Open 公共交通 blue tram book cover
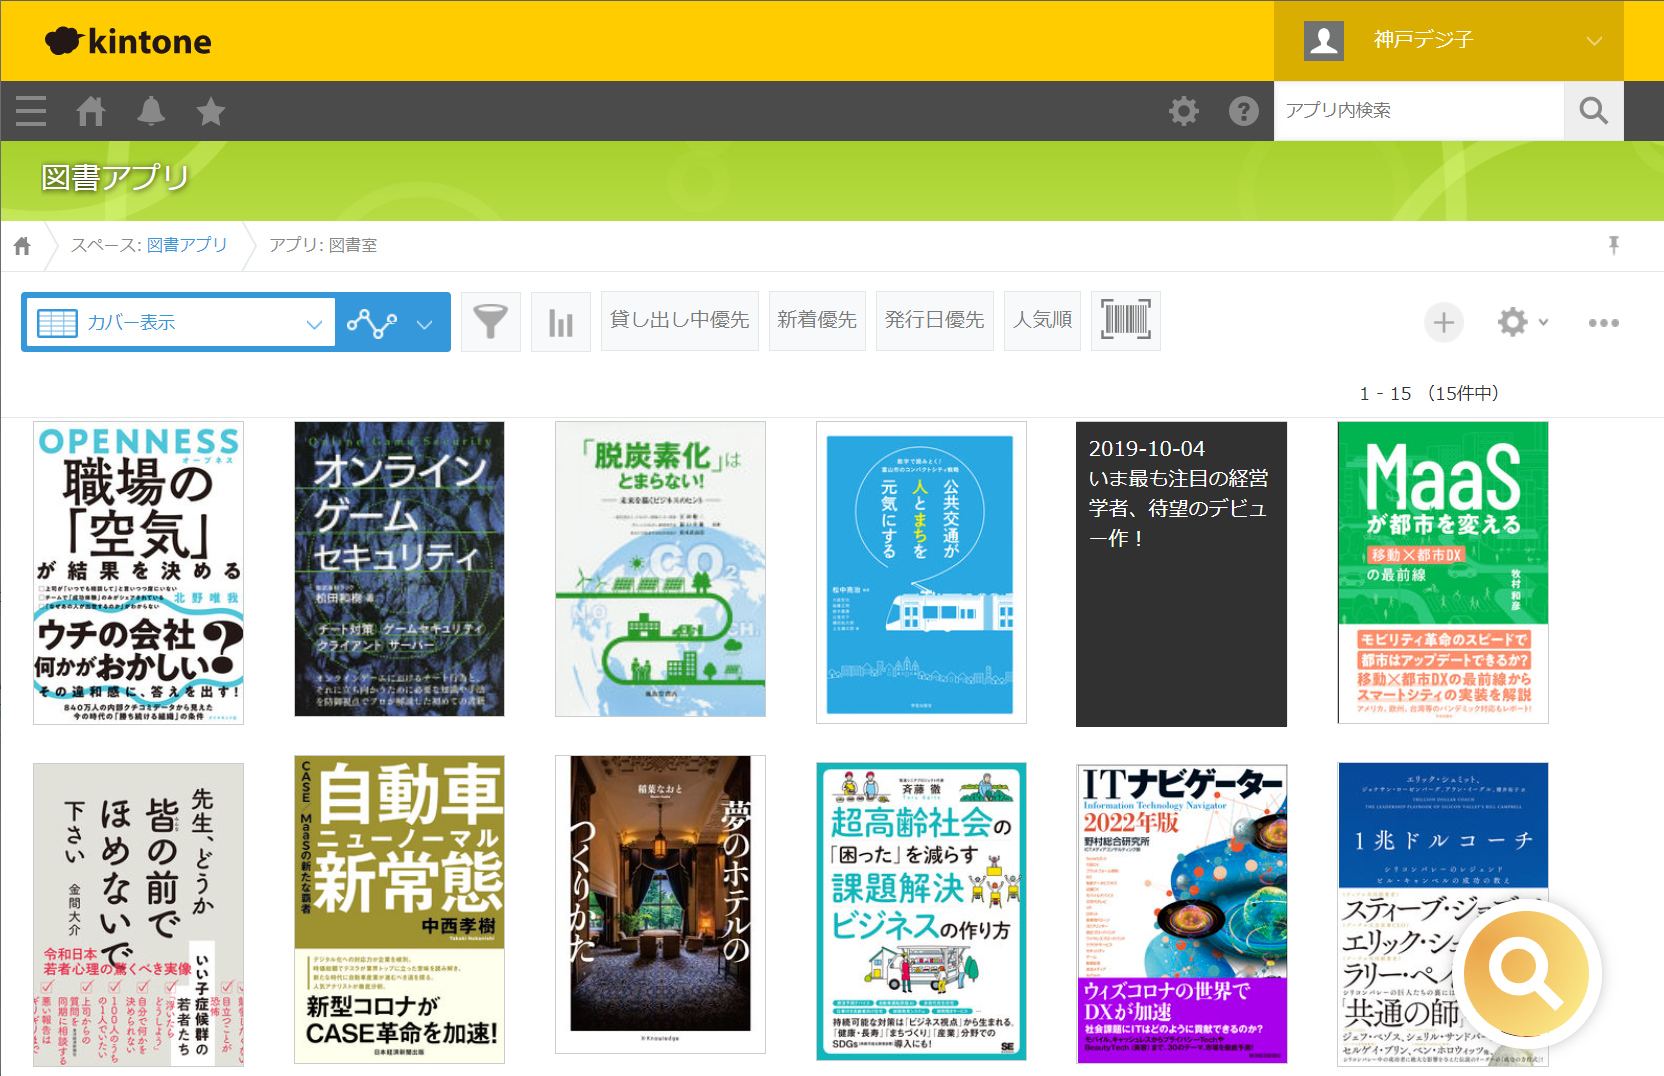This screenshot has width=1664, height=1076. click(x=921, y=572)
